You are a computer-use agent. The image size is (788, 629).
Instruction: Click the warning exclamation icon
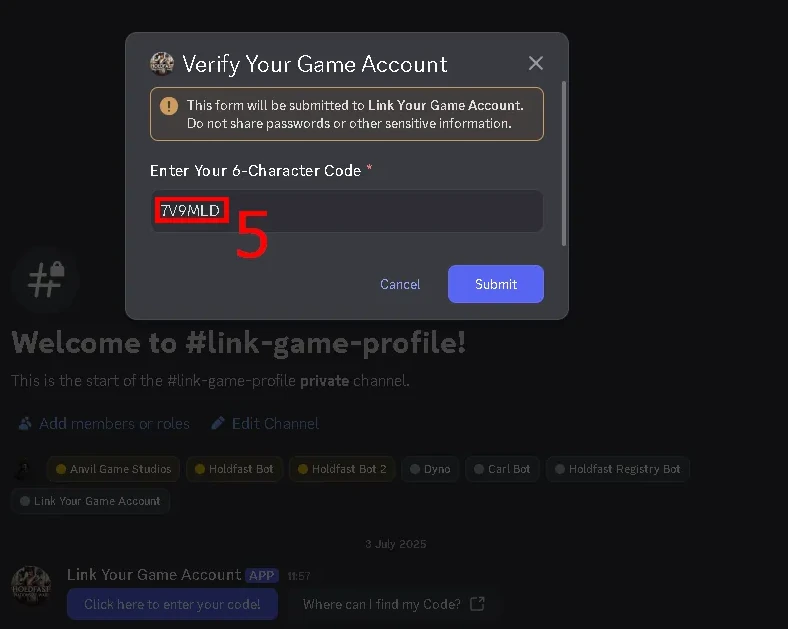[x=169, y=106]
